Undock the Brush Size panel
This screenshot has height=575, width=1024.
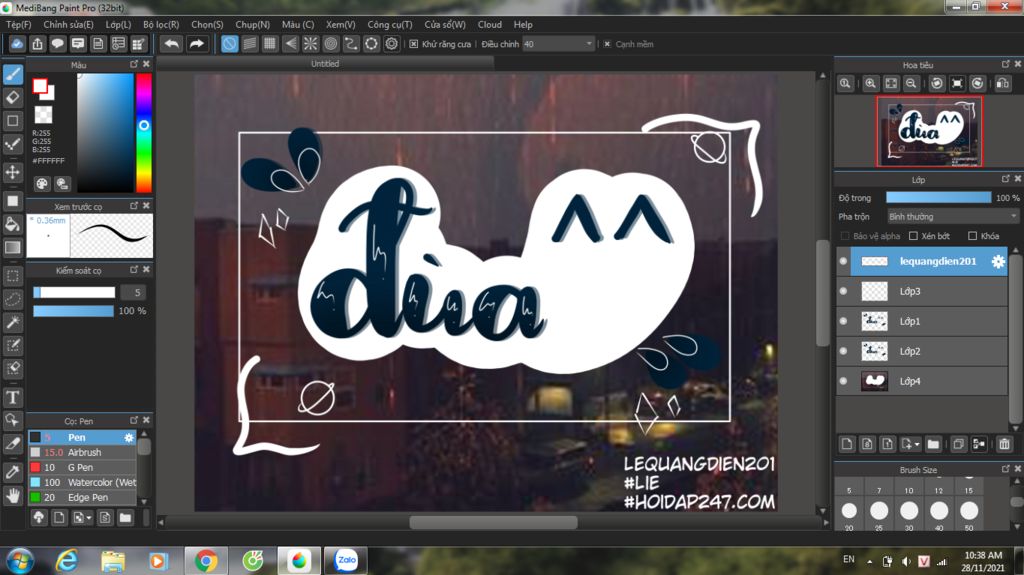coord(1005,468)
